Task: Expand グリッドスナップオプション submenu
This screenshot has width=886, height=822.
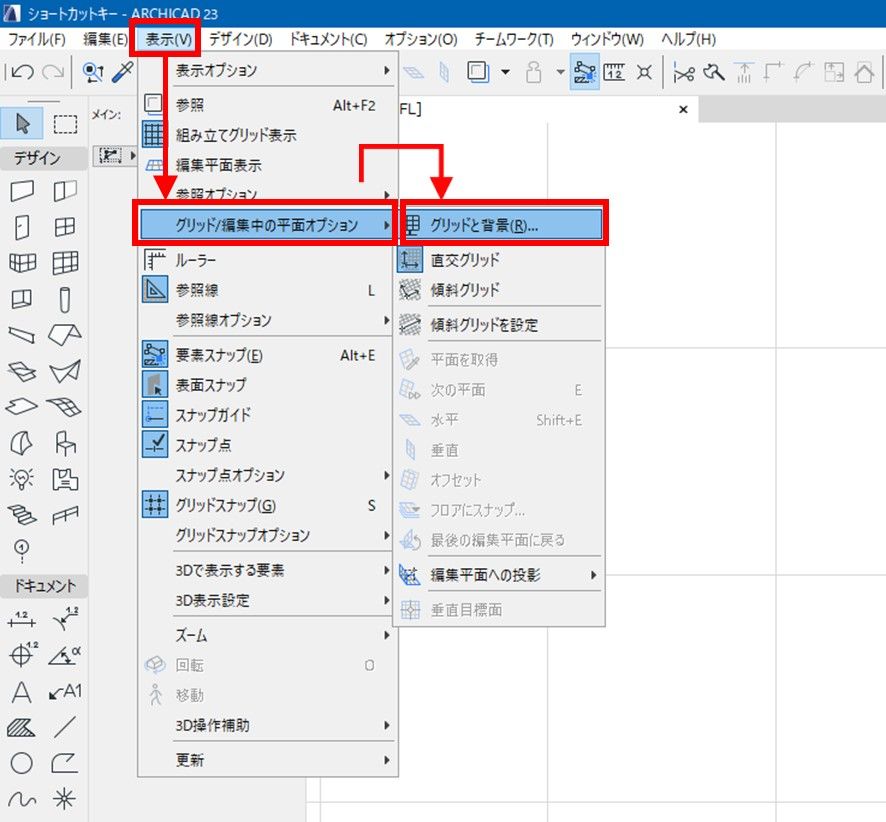Action: tap(268, 534)
